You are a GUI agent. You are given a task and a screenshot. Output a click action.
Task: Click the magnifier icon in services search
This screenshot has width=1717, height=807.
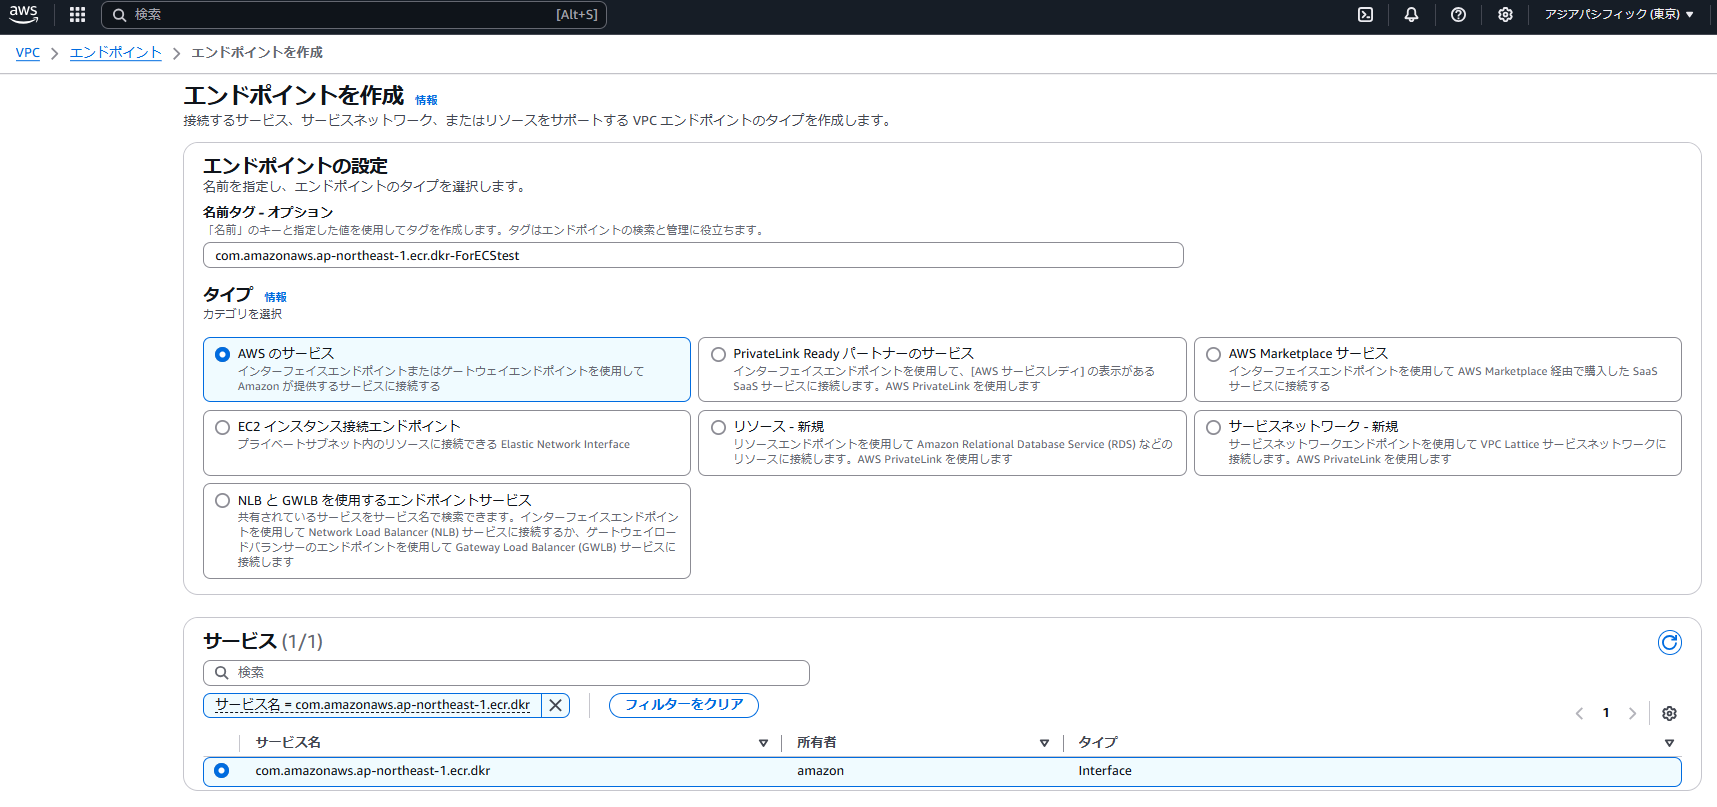pyautogui.click(x=222, y=672)
